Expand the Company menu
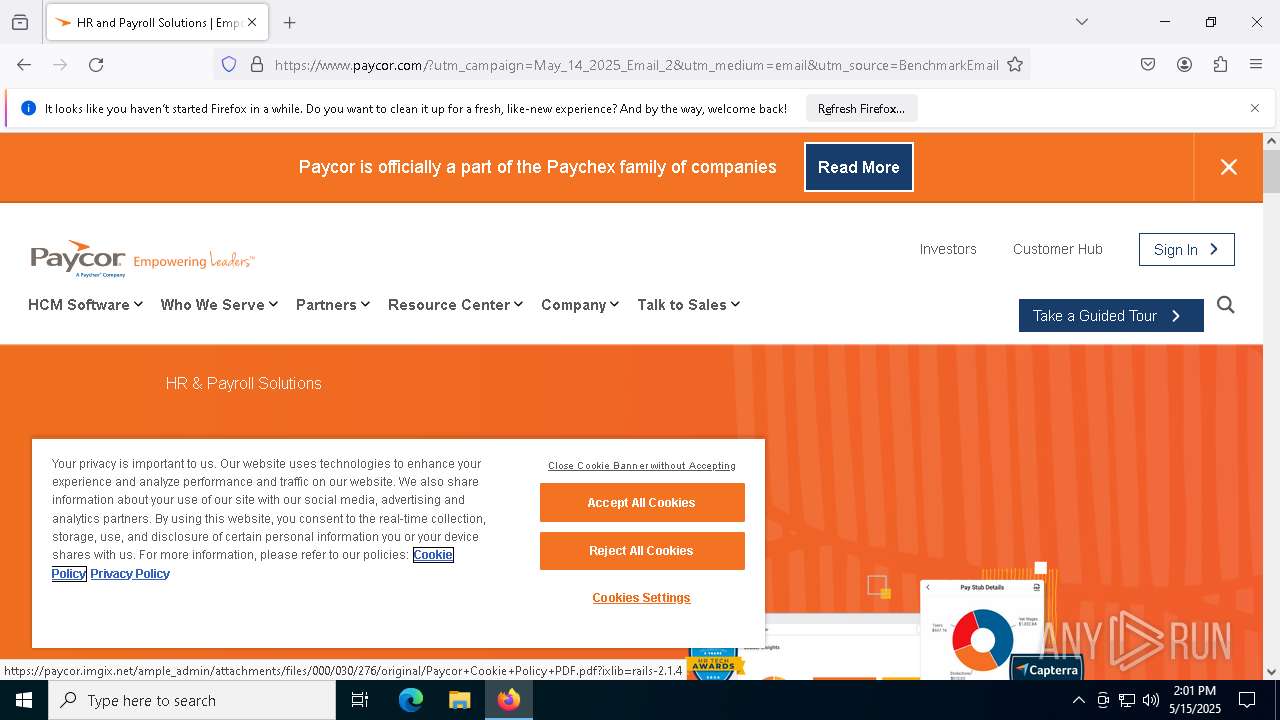 (x=580, y=305)
